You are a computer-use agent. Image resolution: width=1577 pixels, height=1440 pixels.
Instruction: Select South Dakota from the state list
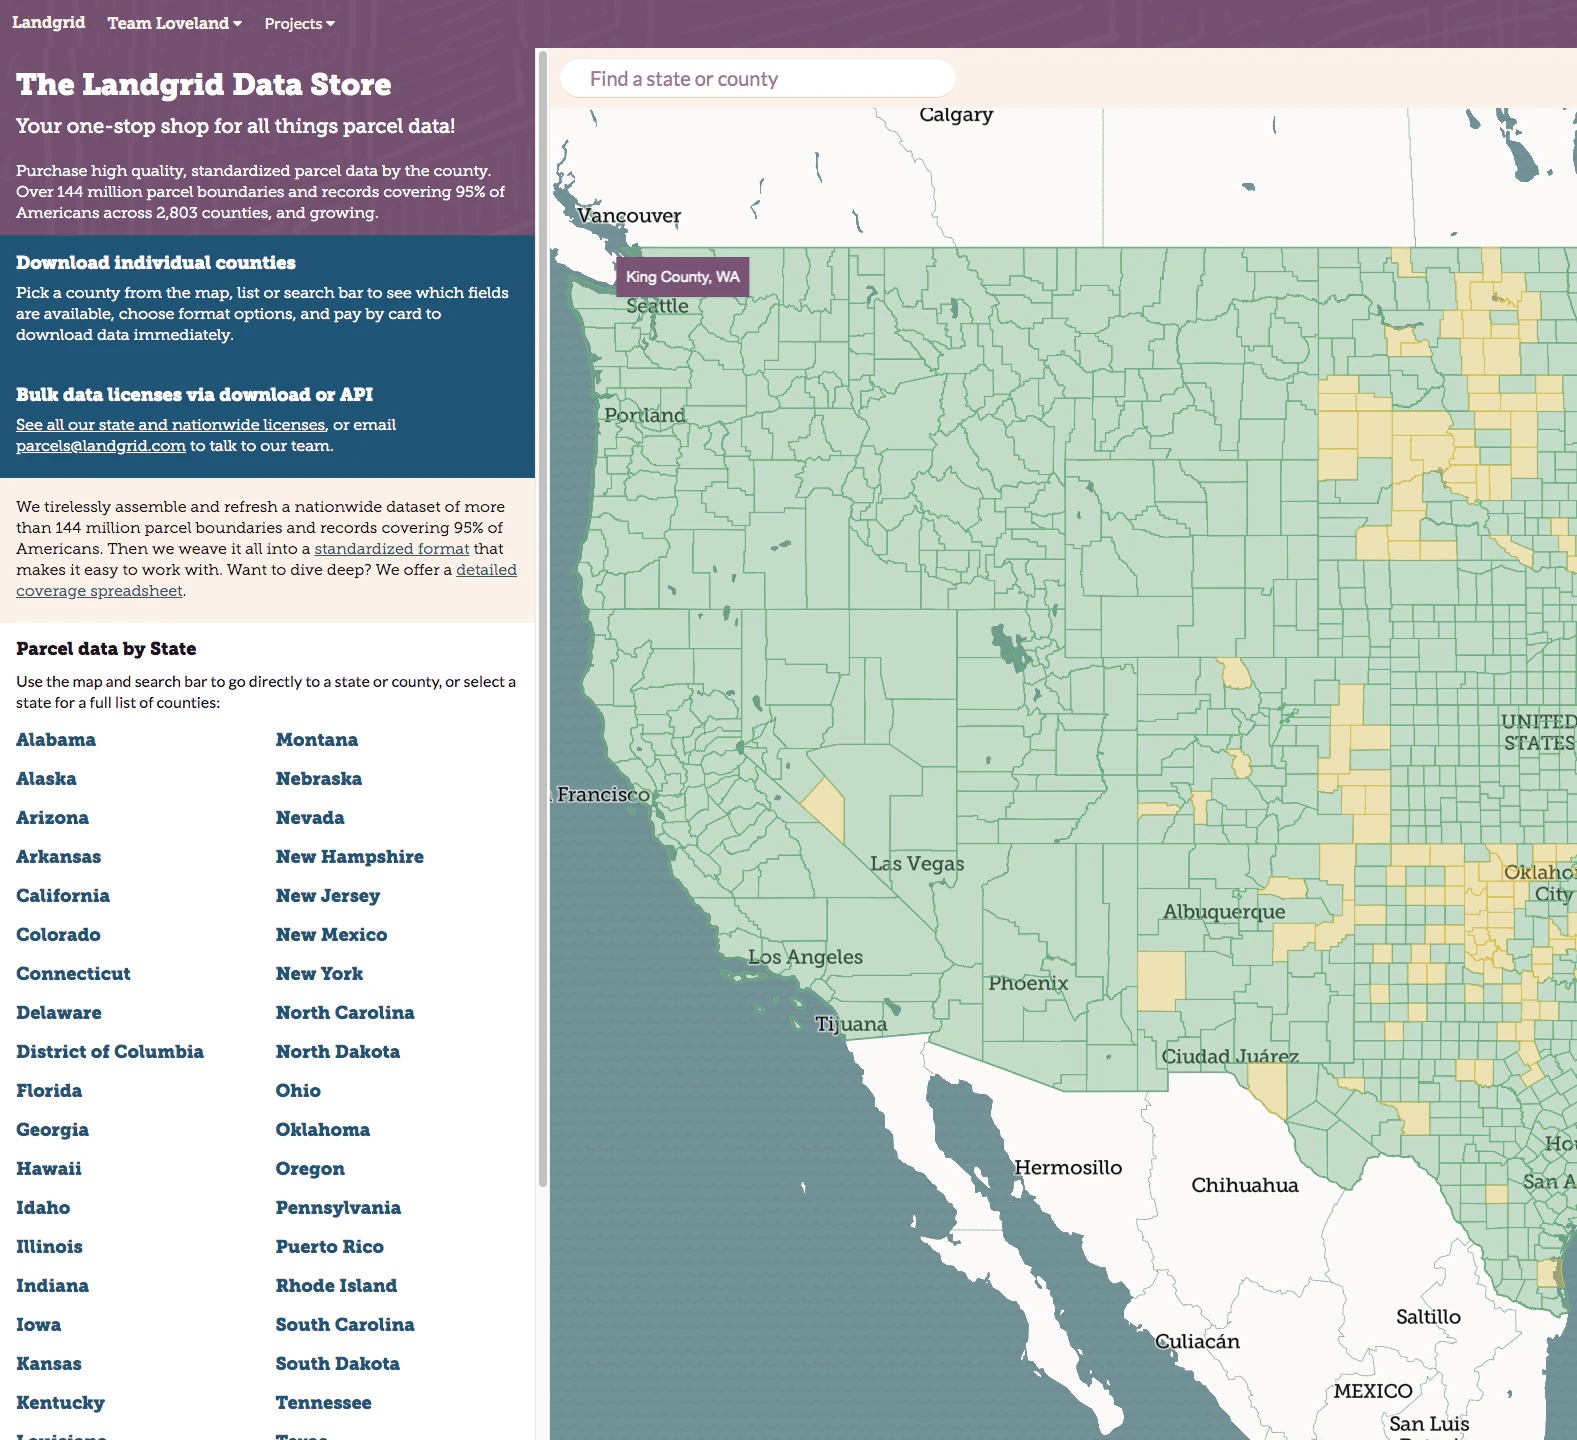tap(338, 1364)
